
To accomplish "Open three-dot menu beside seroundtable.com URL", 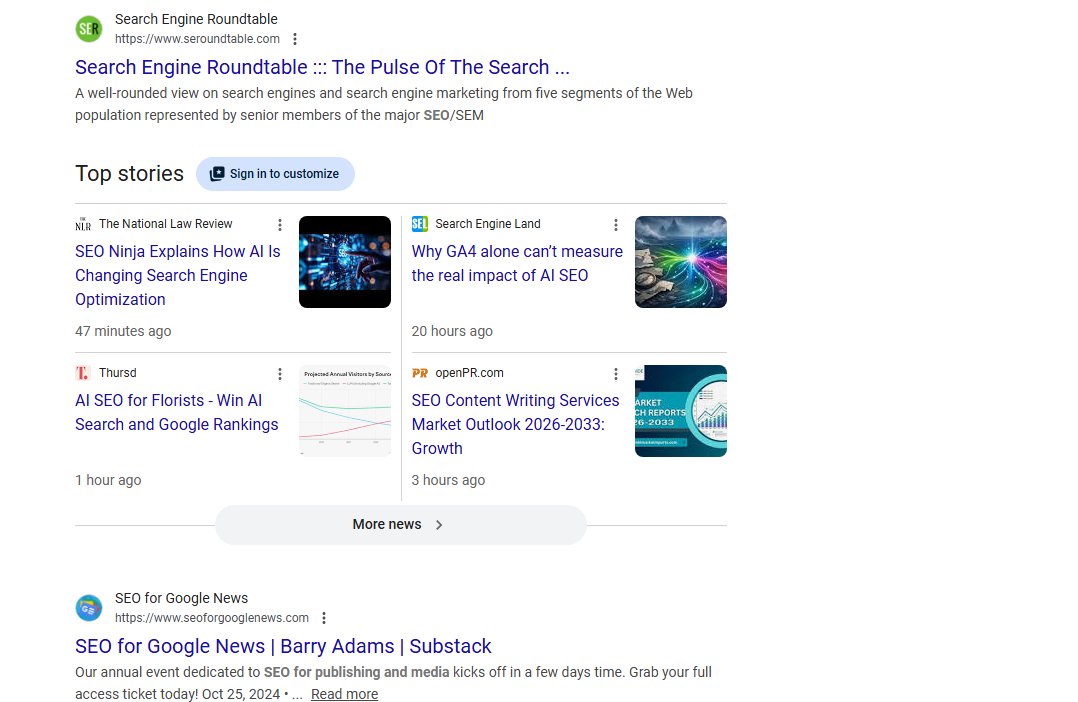I will [295, 39].
